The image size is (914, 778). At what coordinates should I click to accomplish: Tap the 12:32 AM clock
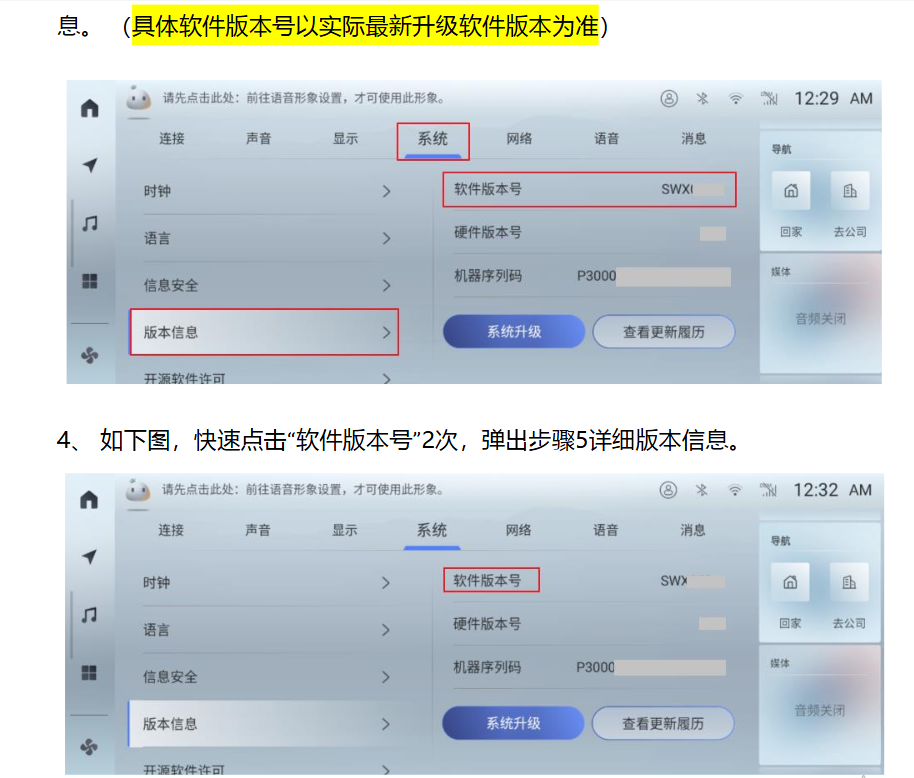pyautogui.click(x=832, y=490)
